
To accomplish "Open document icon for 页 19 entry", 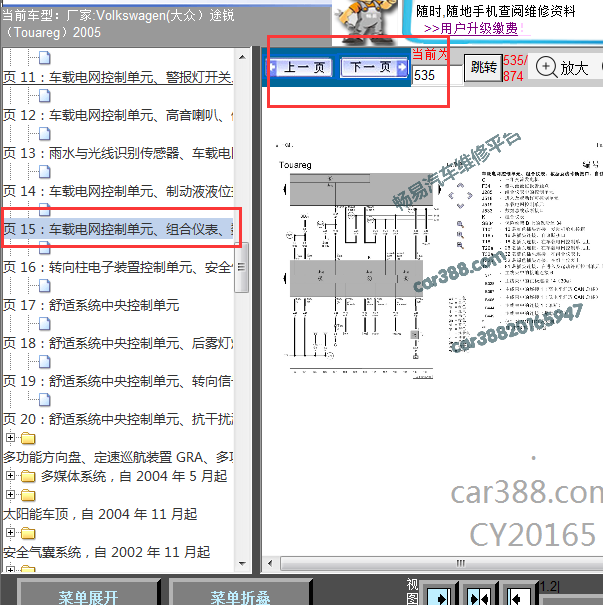I will pyautogui.click(x=45, y=362).
